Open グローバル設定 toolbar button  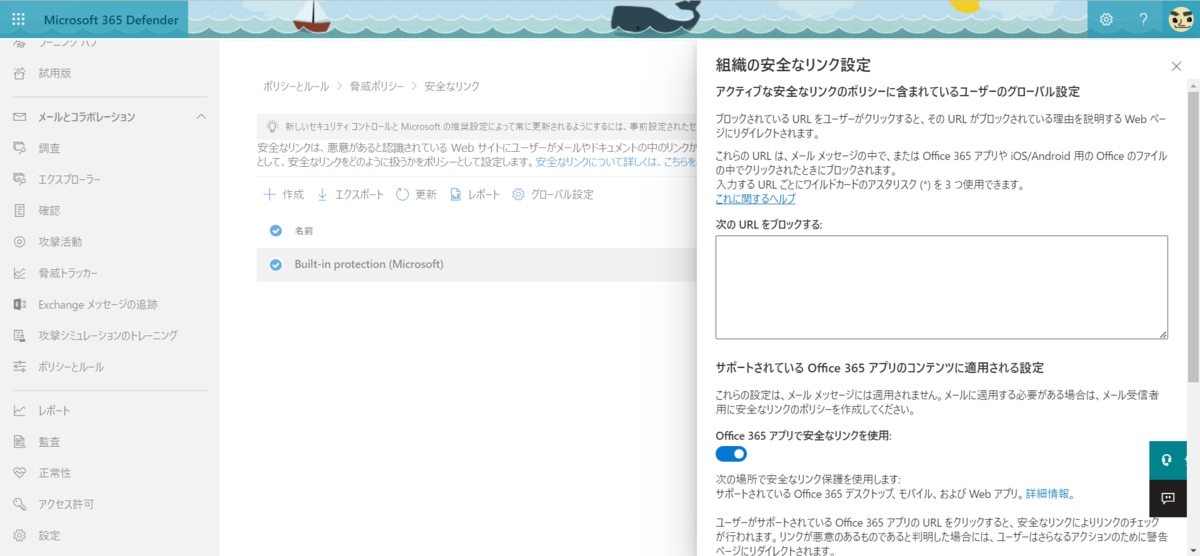[x=552, y=194]
